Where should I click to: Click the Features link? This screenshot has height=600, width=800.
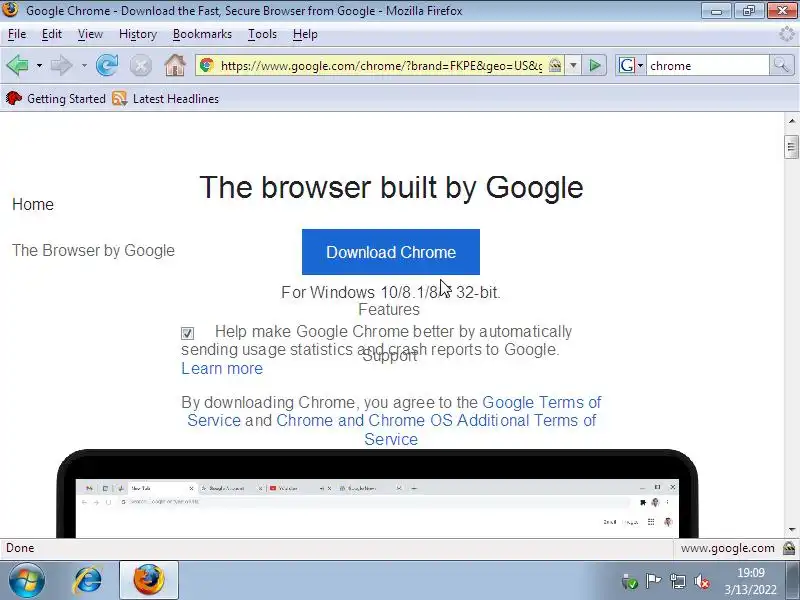click(x=389, y=309)
